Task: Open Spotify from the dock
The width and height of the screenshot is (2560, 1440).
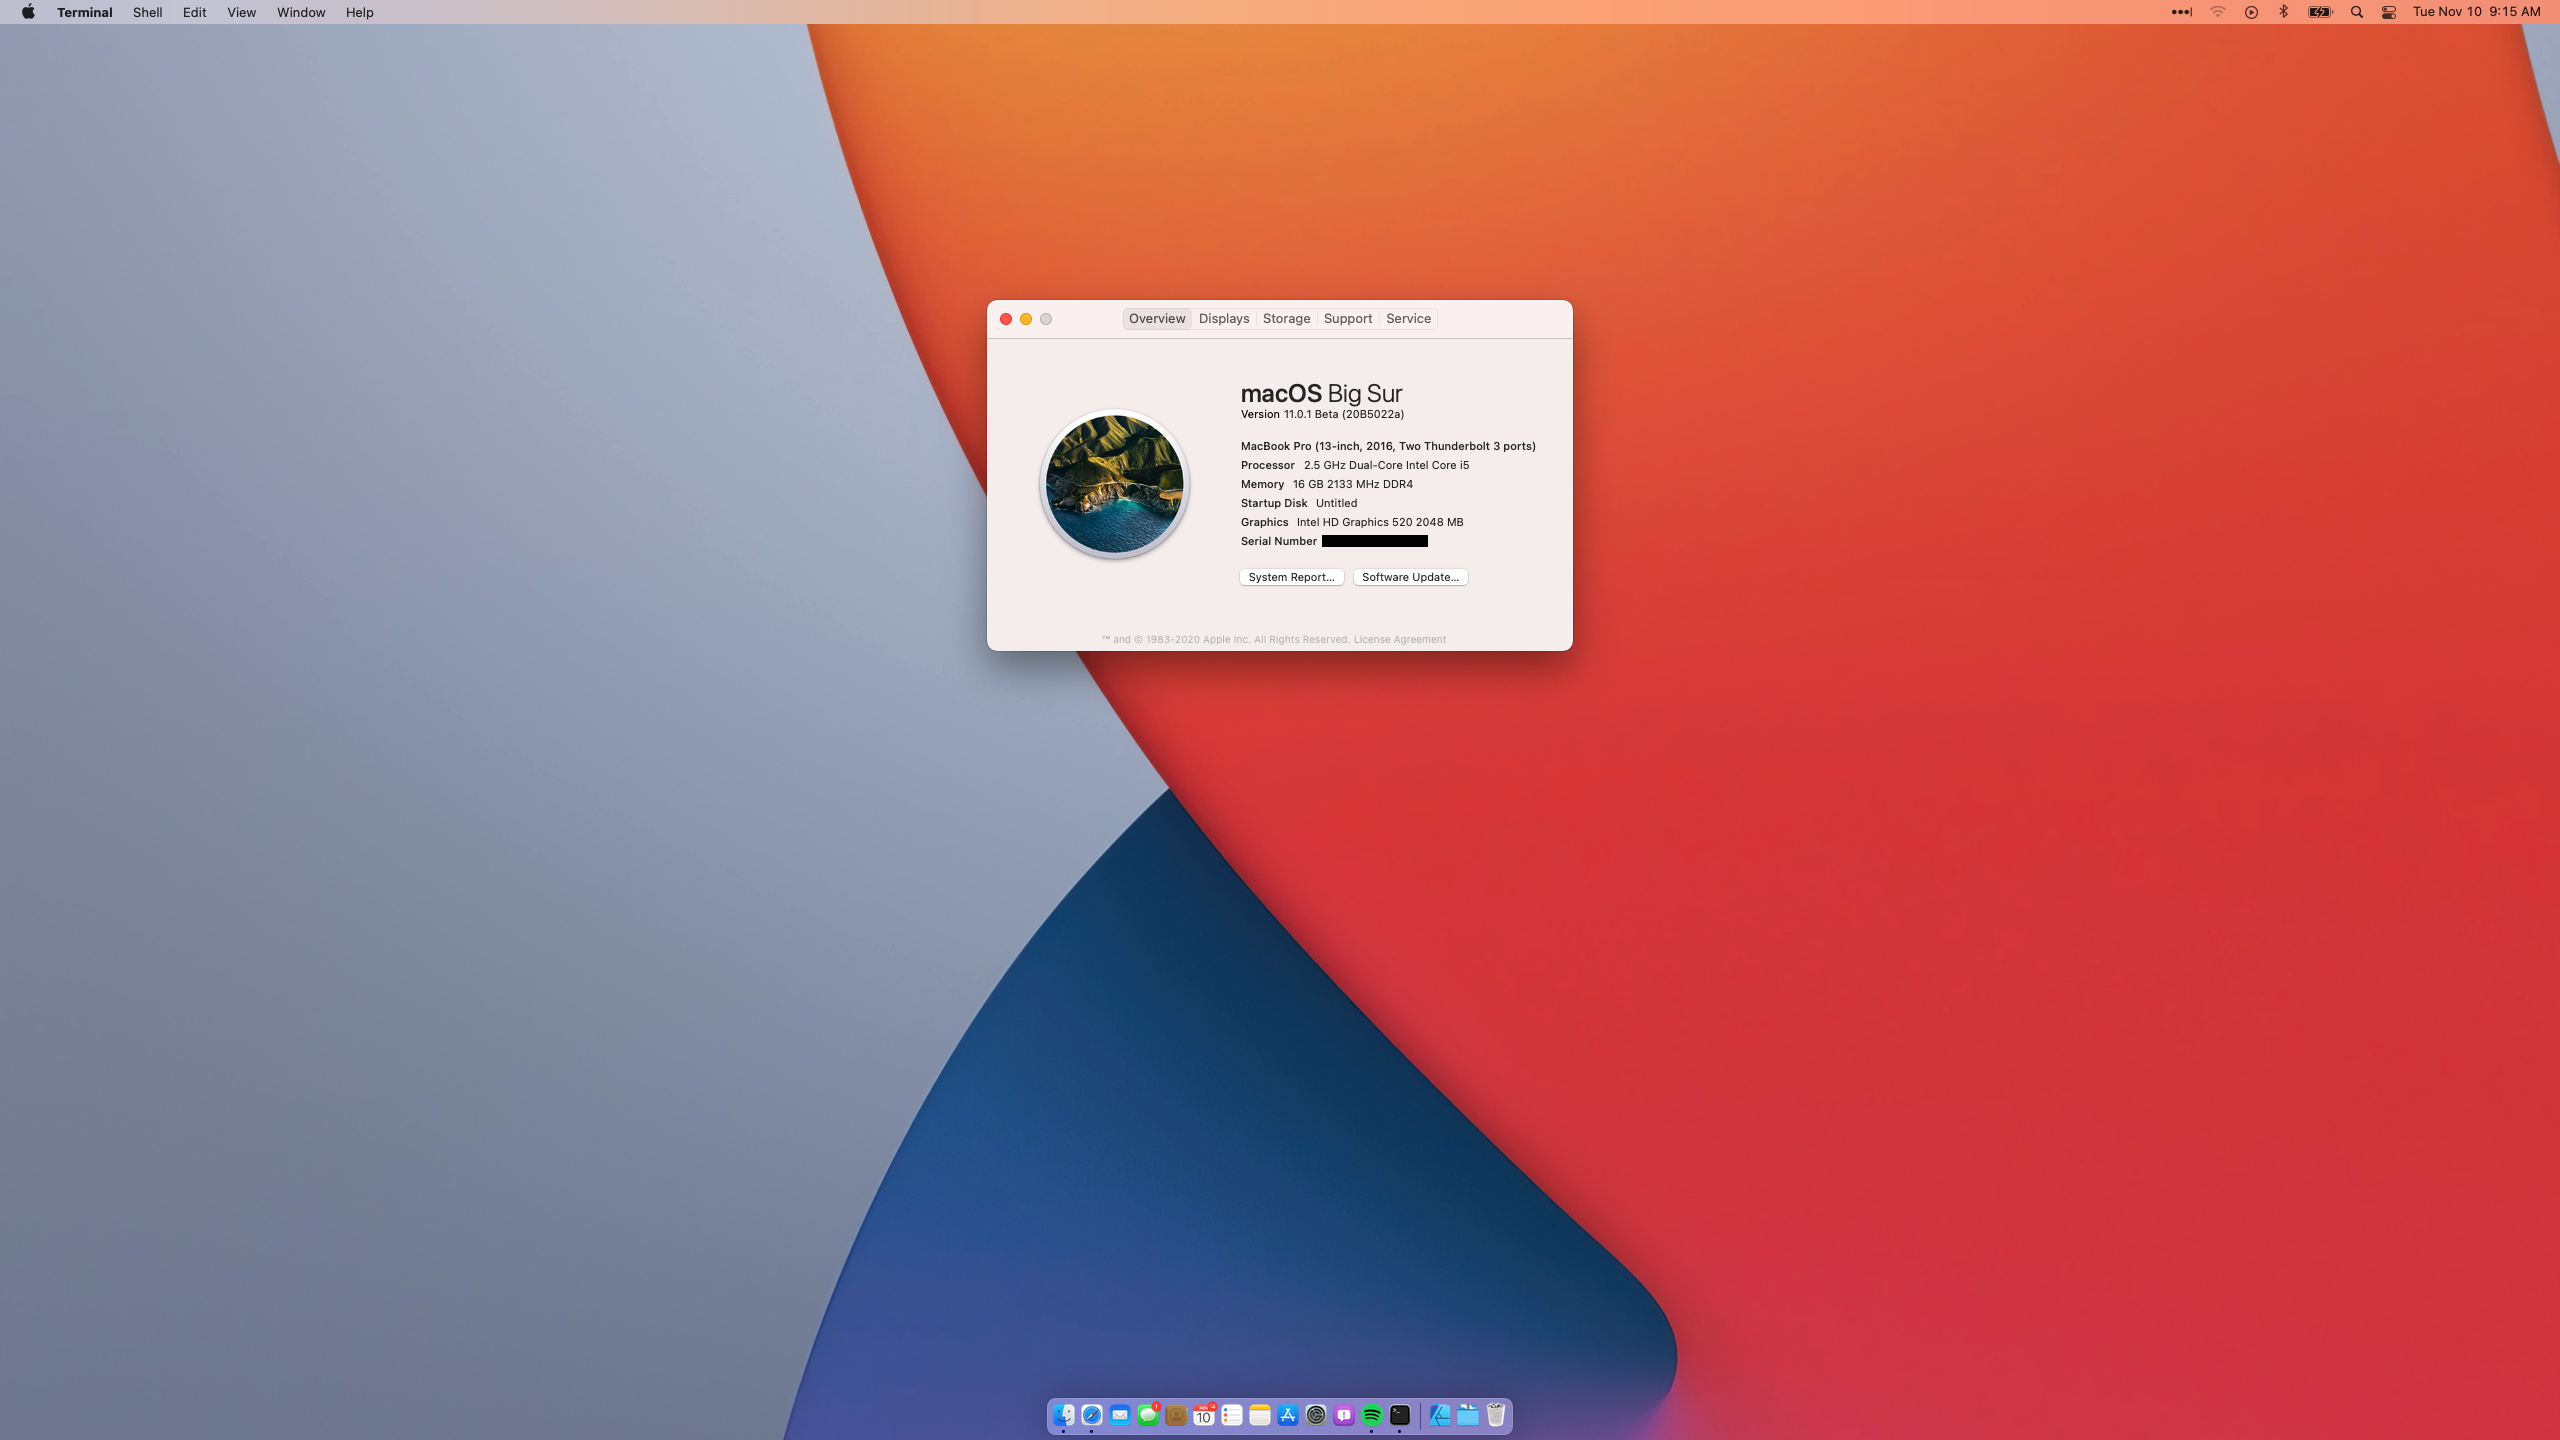Action: click(x=1372, y=1415)
